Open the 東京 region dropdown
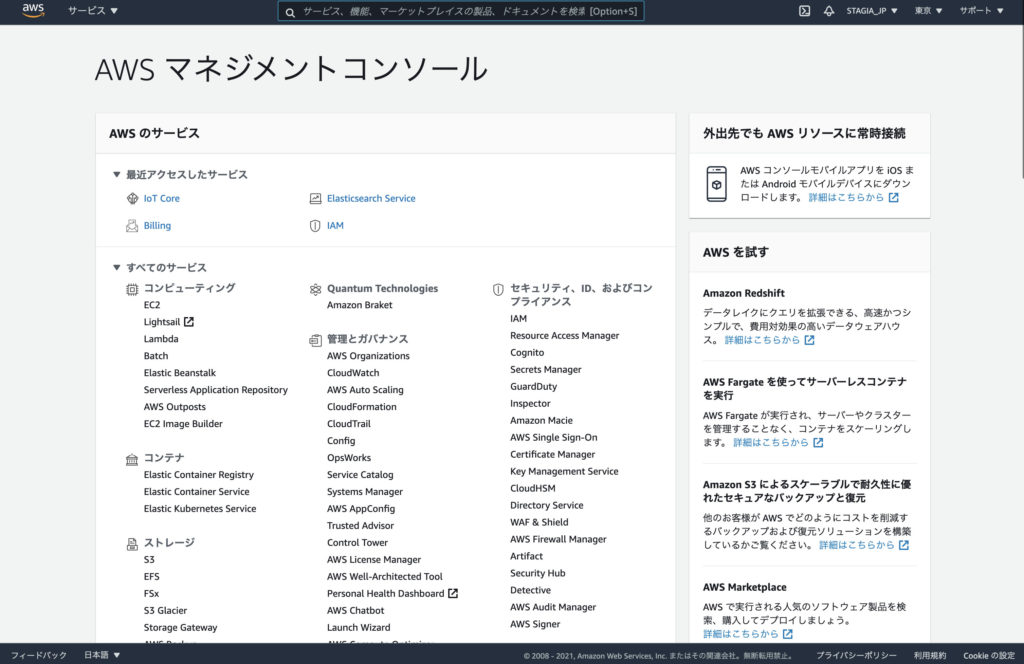The image size is (1024, 664). (928, 11)
